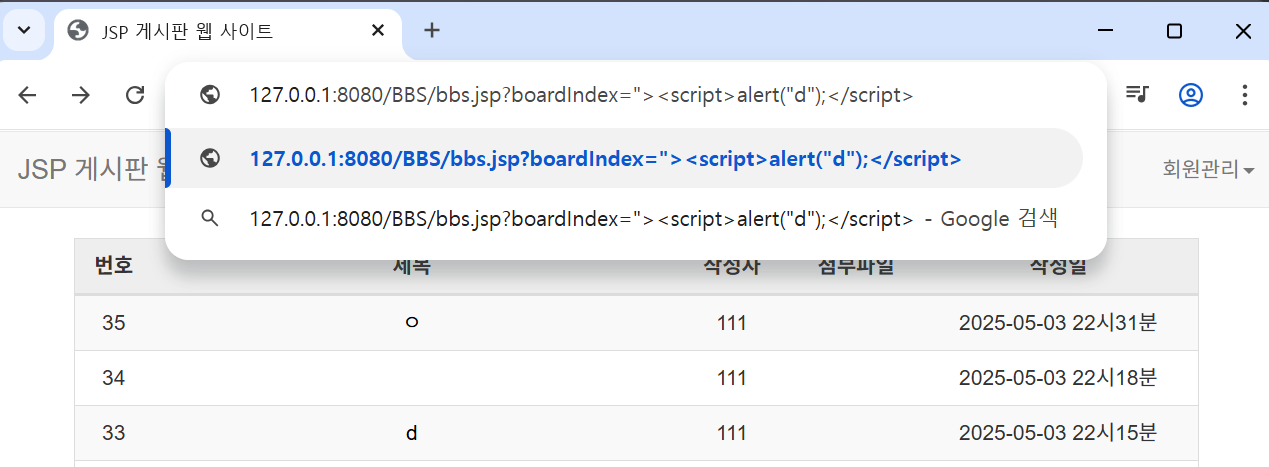The height and width of the screenshot is (467, 1269).
Task: Click date 2025-05-03 22시15분
Action: tap(1058, 433)
